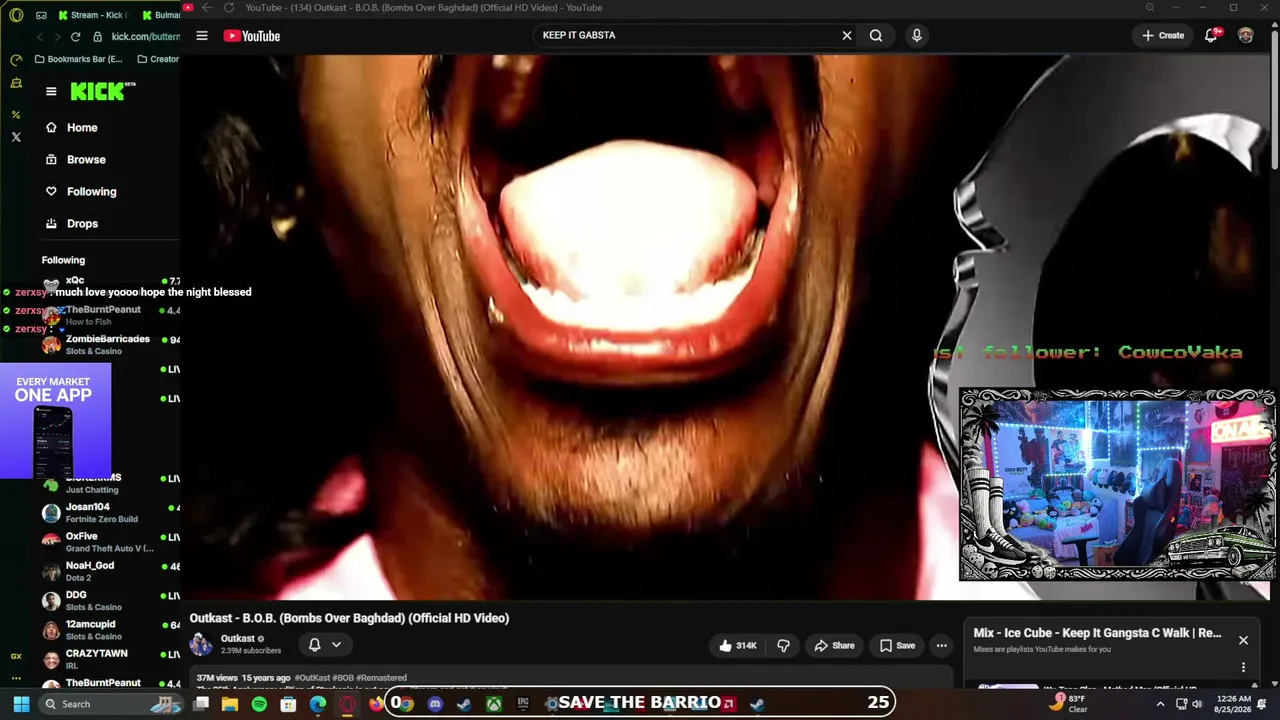Click the Windows taskbar Search box
Viewport: 1280px width, 720px height.
113,704
